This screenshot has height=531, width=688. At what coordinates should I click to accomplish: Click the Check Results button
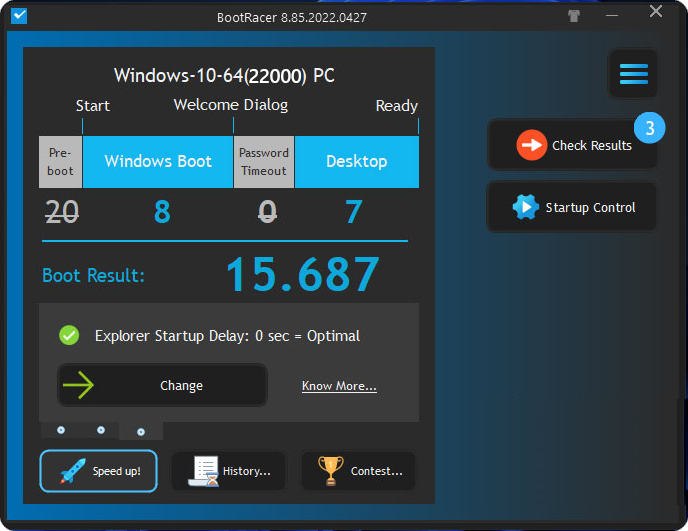click(x=572, y=145)
